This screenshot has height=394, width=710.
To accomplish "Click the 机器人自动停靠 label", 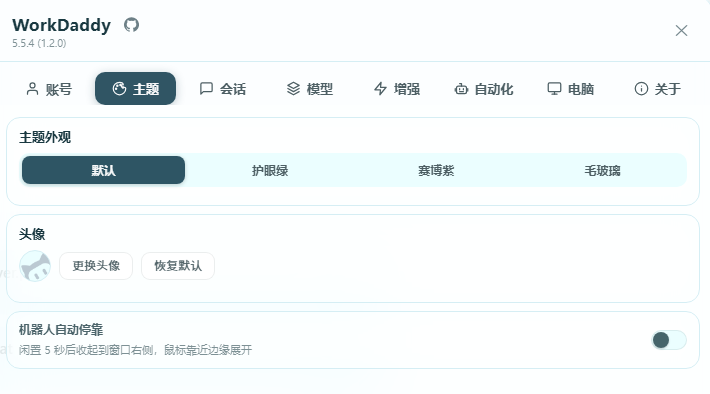I will pos(61,330).
